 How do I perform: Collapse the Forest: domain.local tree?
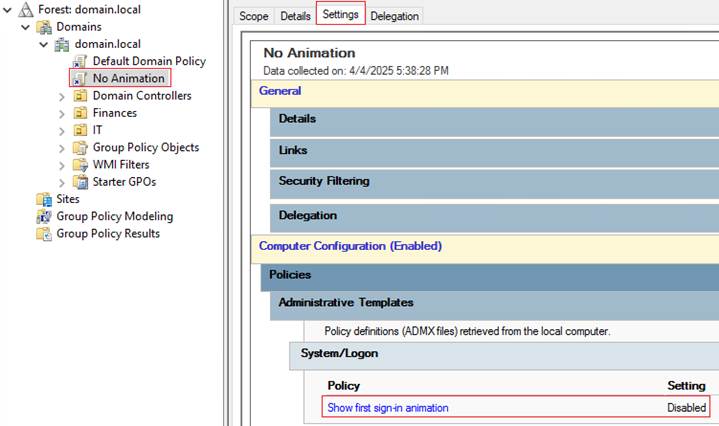[x=8, y=10]
